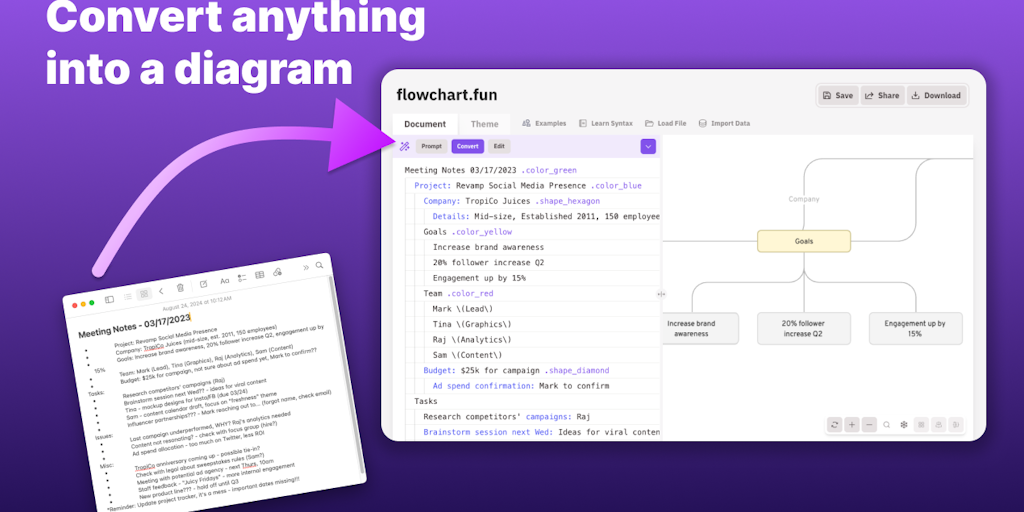This screenshot has height=512, width=1024.
Task: Click the four-squares icon in graph toolbar
Action: (921, 424)
